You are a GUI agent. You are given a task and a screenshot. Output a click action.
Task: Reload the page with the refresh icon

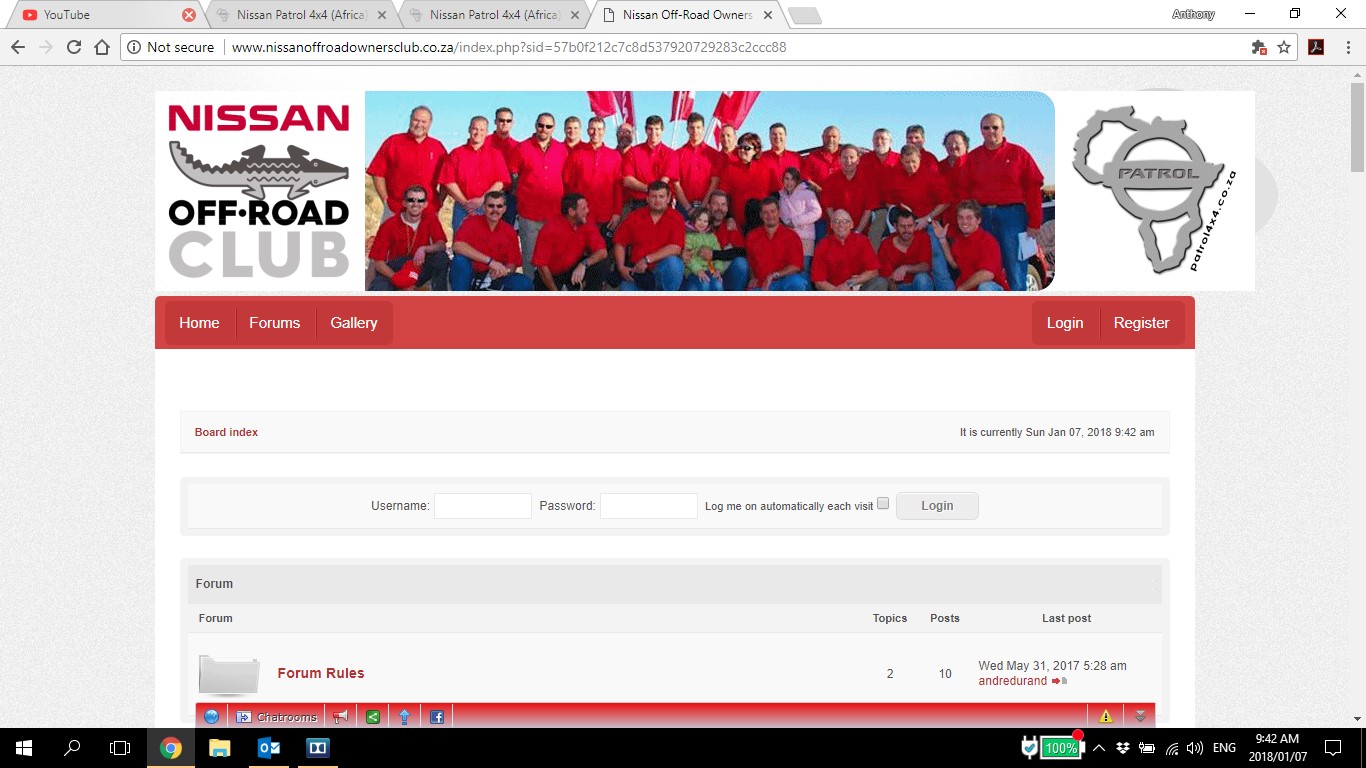click(74, 47)
